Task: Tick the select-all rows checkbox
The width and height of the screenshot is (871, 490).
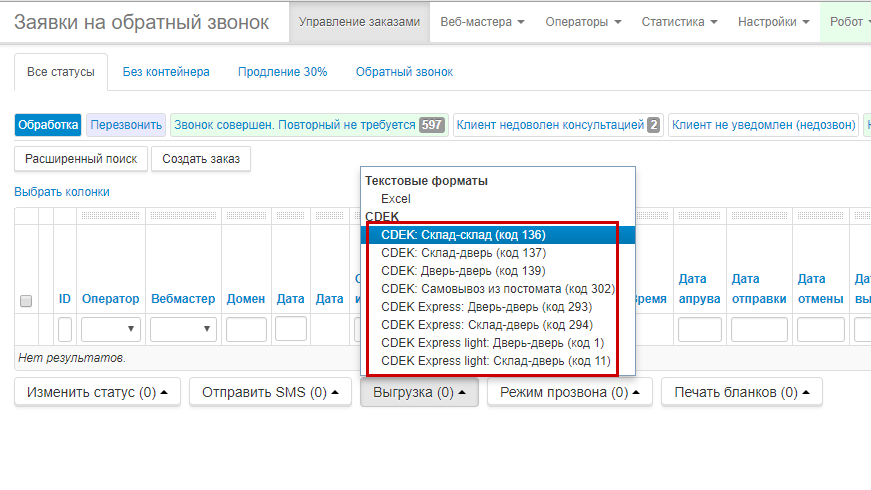Action: click(x=26, y=301)
